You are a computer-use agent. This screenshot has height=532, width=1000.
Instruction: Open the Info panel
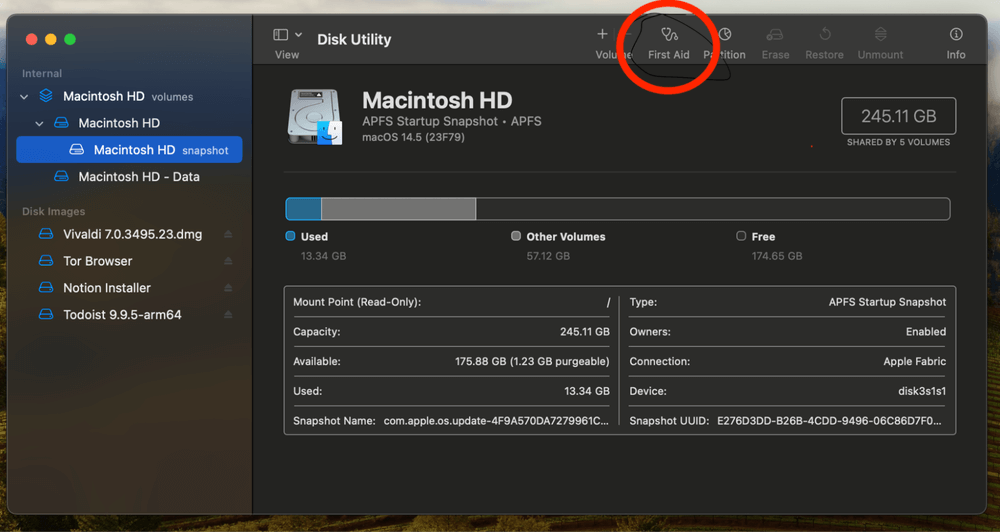point(956,35)
